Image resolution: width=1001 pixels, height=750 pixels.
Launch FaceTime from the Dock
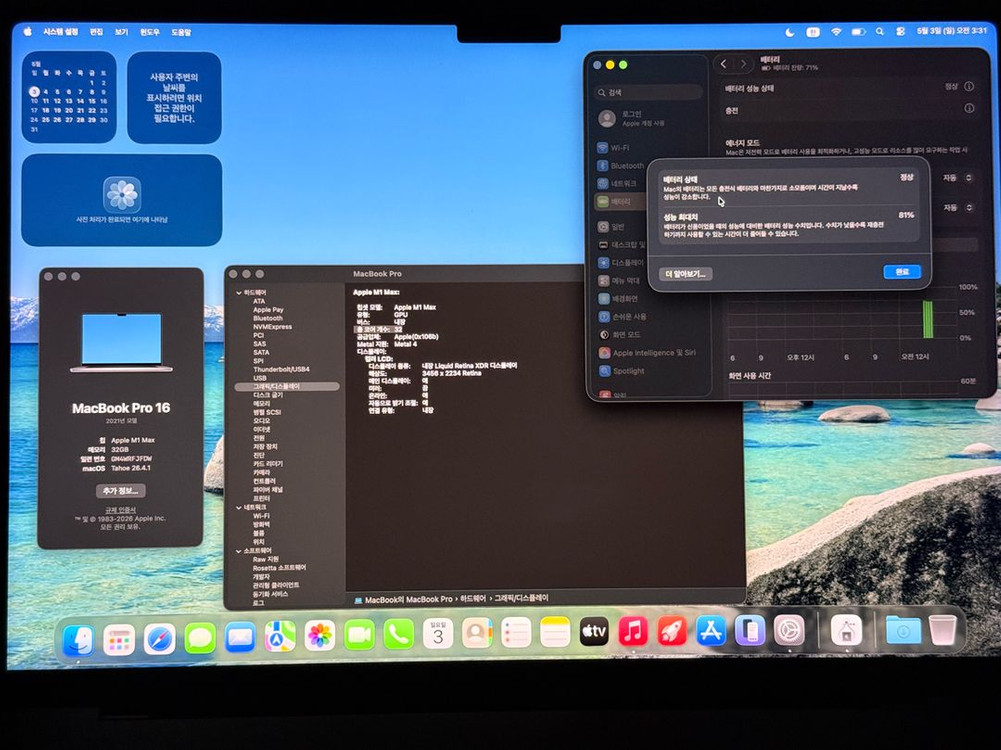359,634
